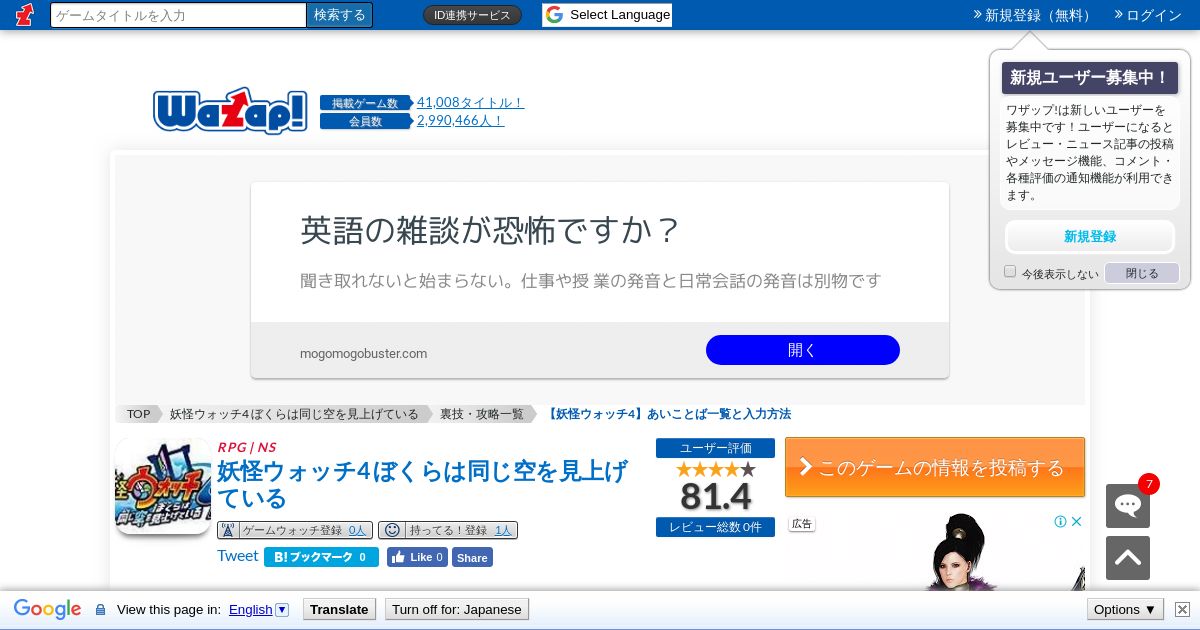Open the chat messages icon
Screen dimensions: 1200x630
coord(1128,506)
